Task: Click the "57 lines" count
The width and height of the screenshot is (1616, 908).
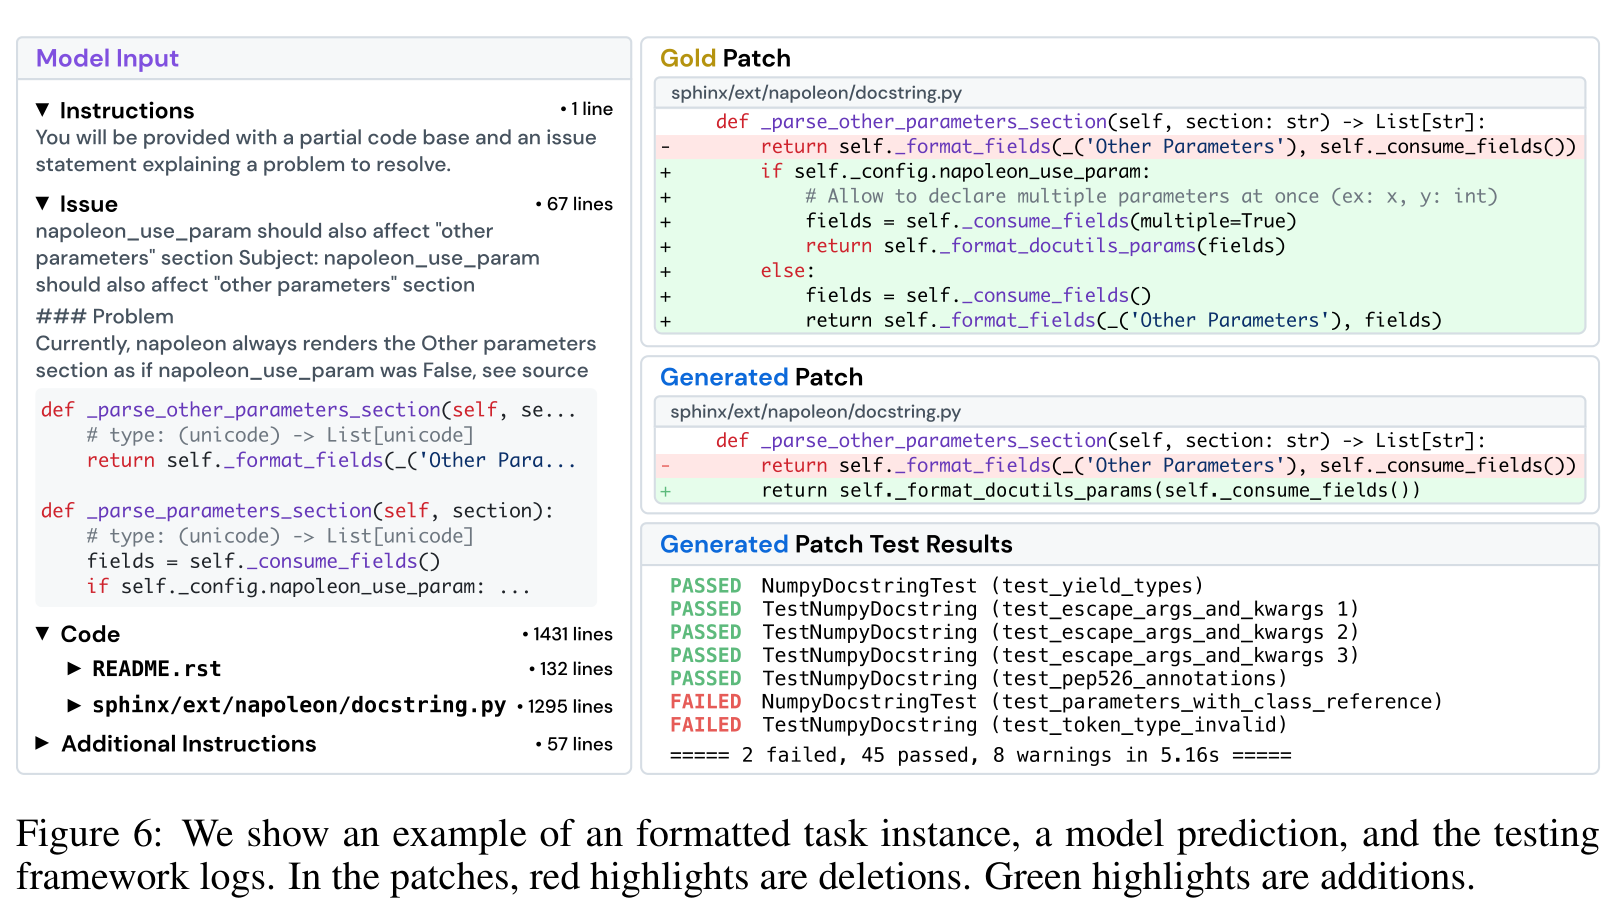Action: pos(574,744)
